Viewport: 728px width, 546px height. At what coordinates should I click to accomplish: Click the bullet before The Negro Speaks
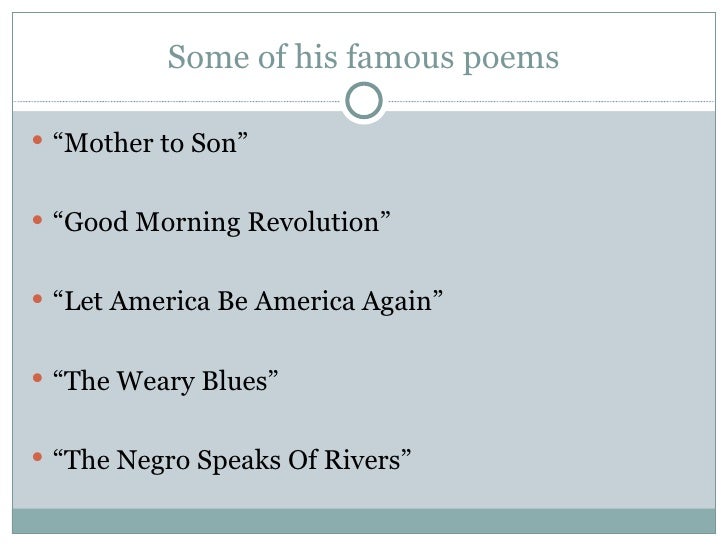click(38, 457)
